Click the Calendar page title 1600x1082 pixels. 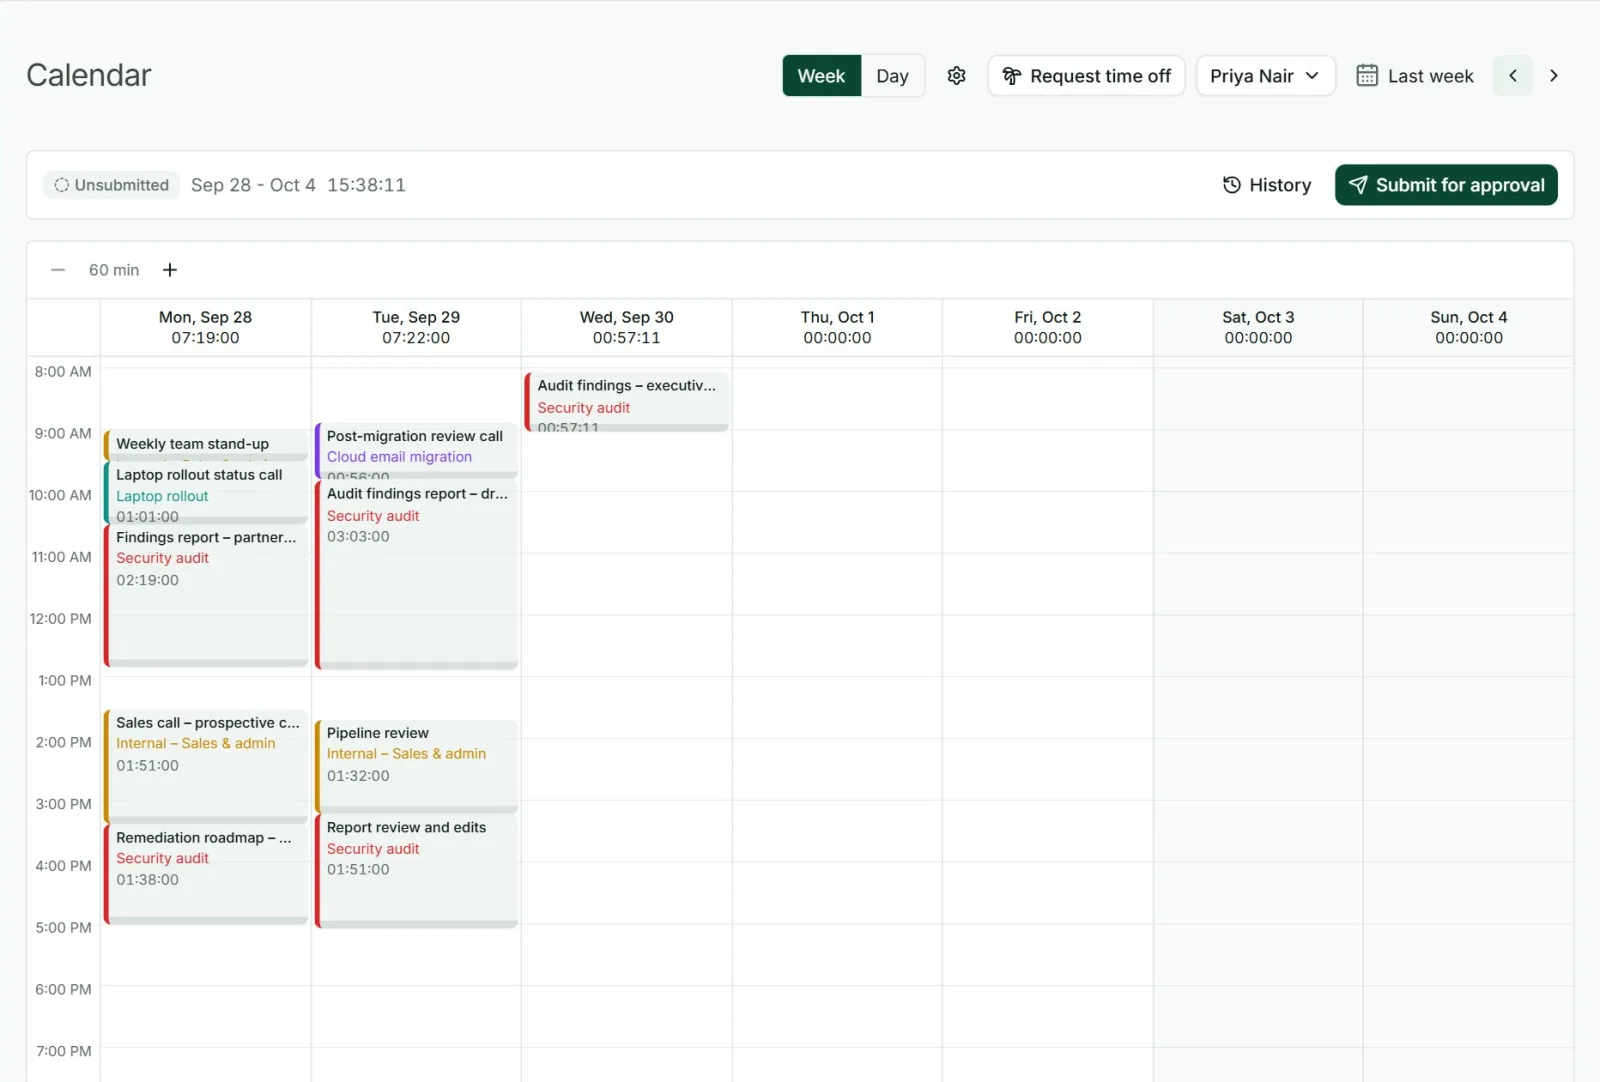(x=89, y=75)
